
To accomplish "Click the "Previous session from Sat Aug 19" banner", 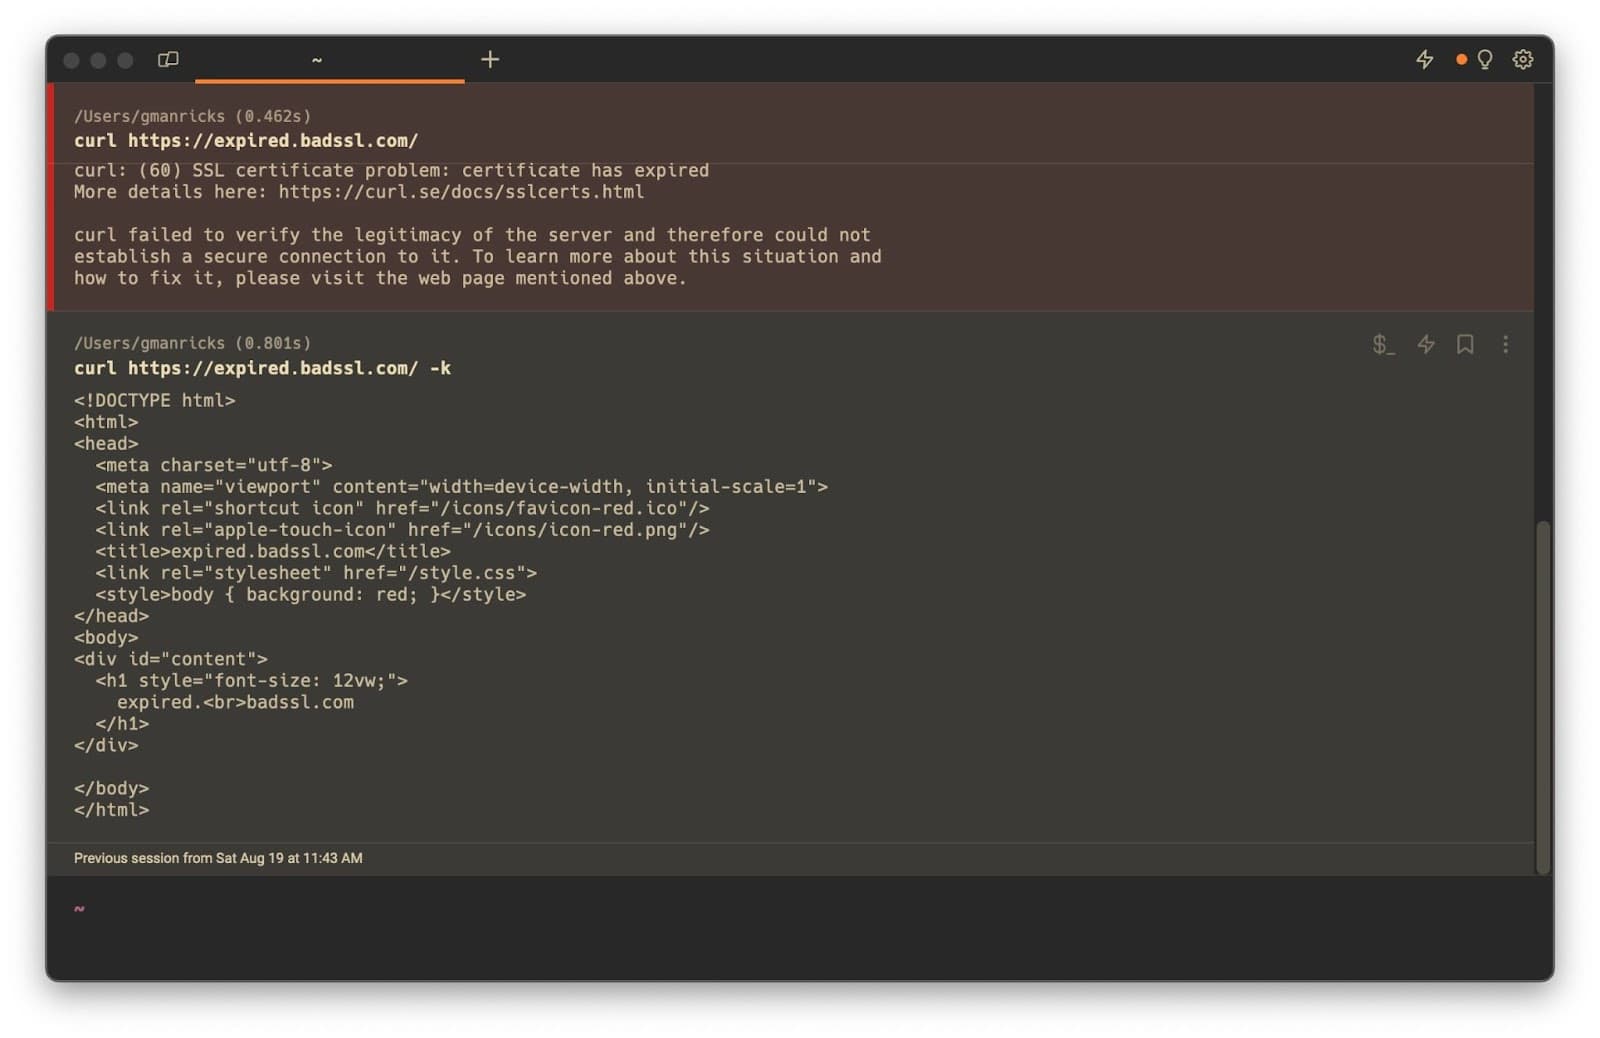I will tap(218, 858).
